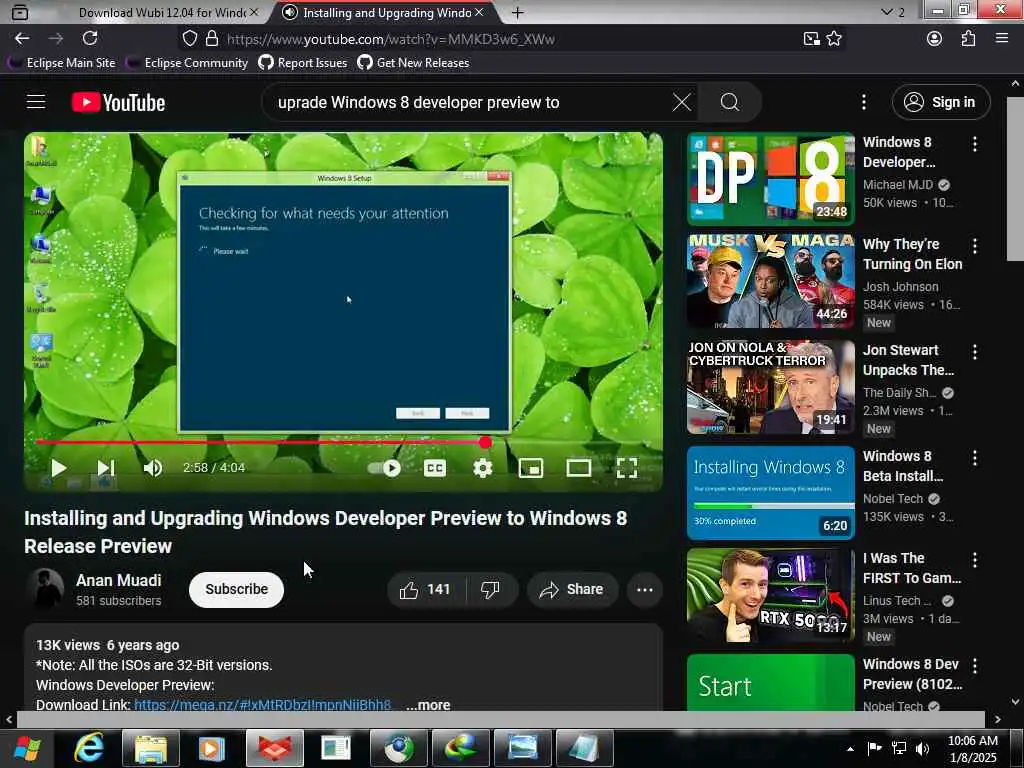Open Report Issues bookmark
Viewport: 1024px width, 768px height.
point(303,63)
